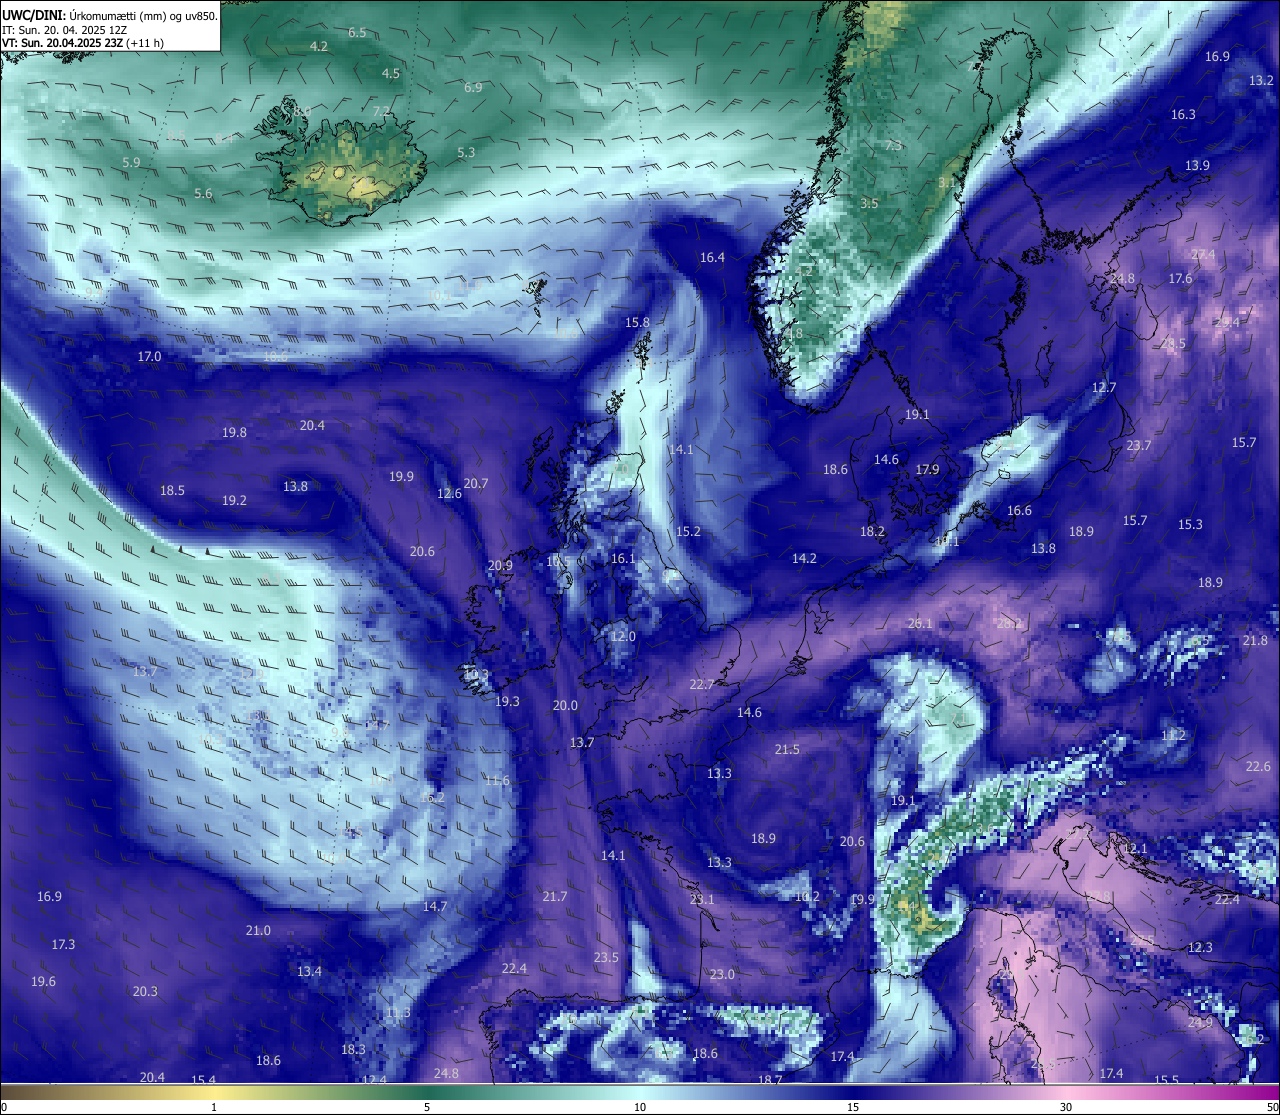Click the 13.9 value label

tap(1197, 165)
